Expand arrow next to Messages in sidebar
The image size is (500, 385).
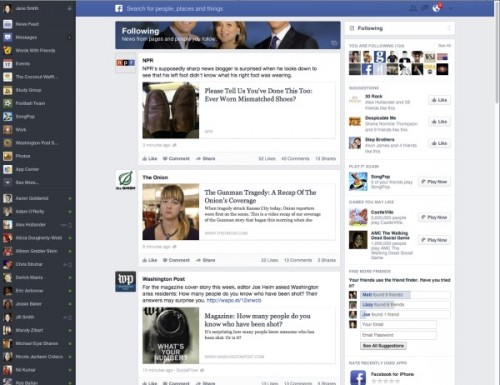[70, 37]
